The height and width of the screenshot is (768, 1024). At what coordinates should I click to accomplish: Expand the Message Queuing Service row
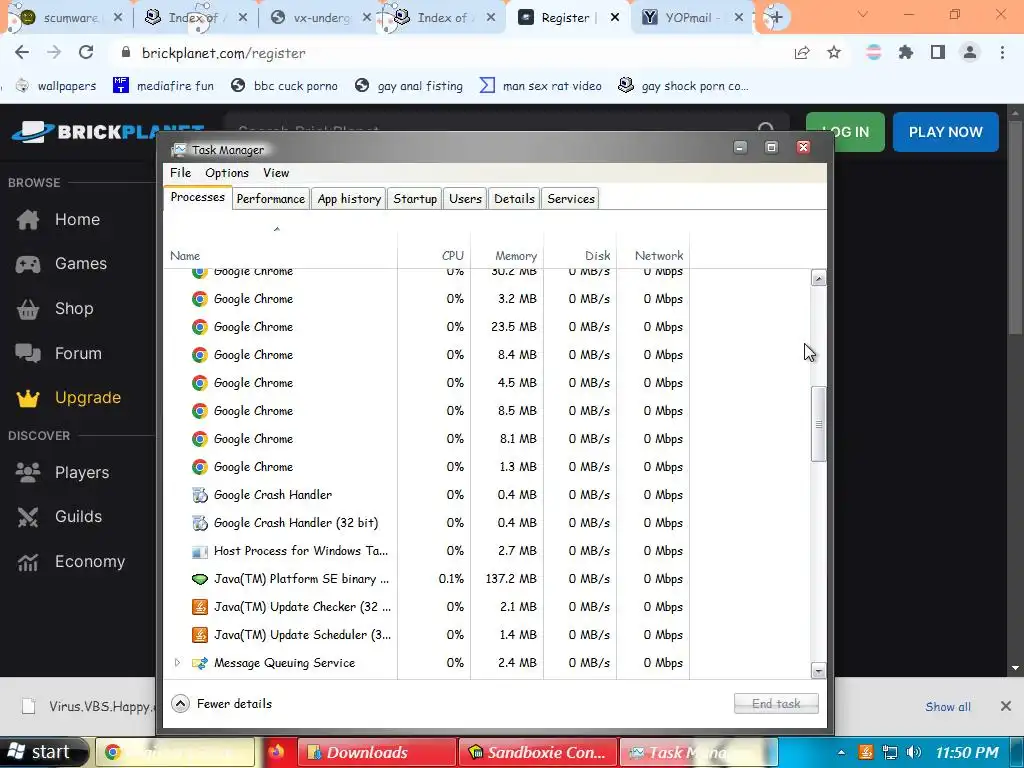177,663
